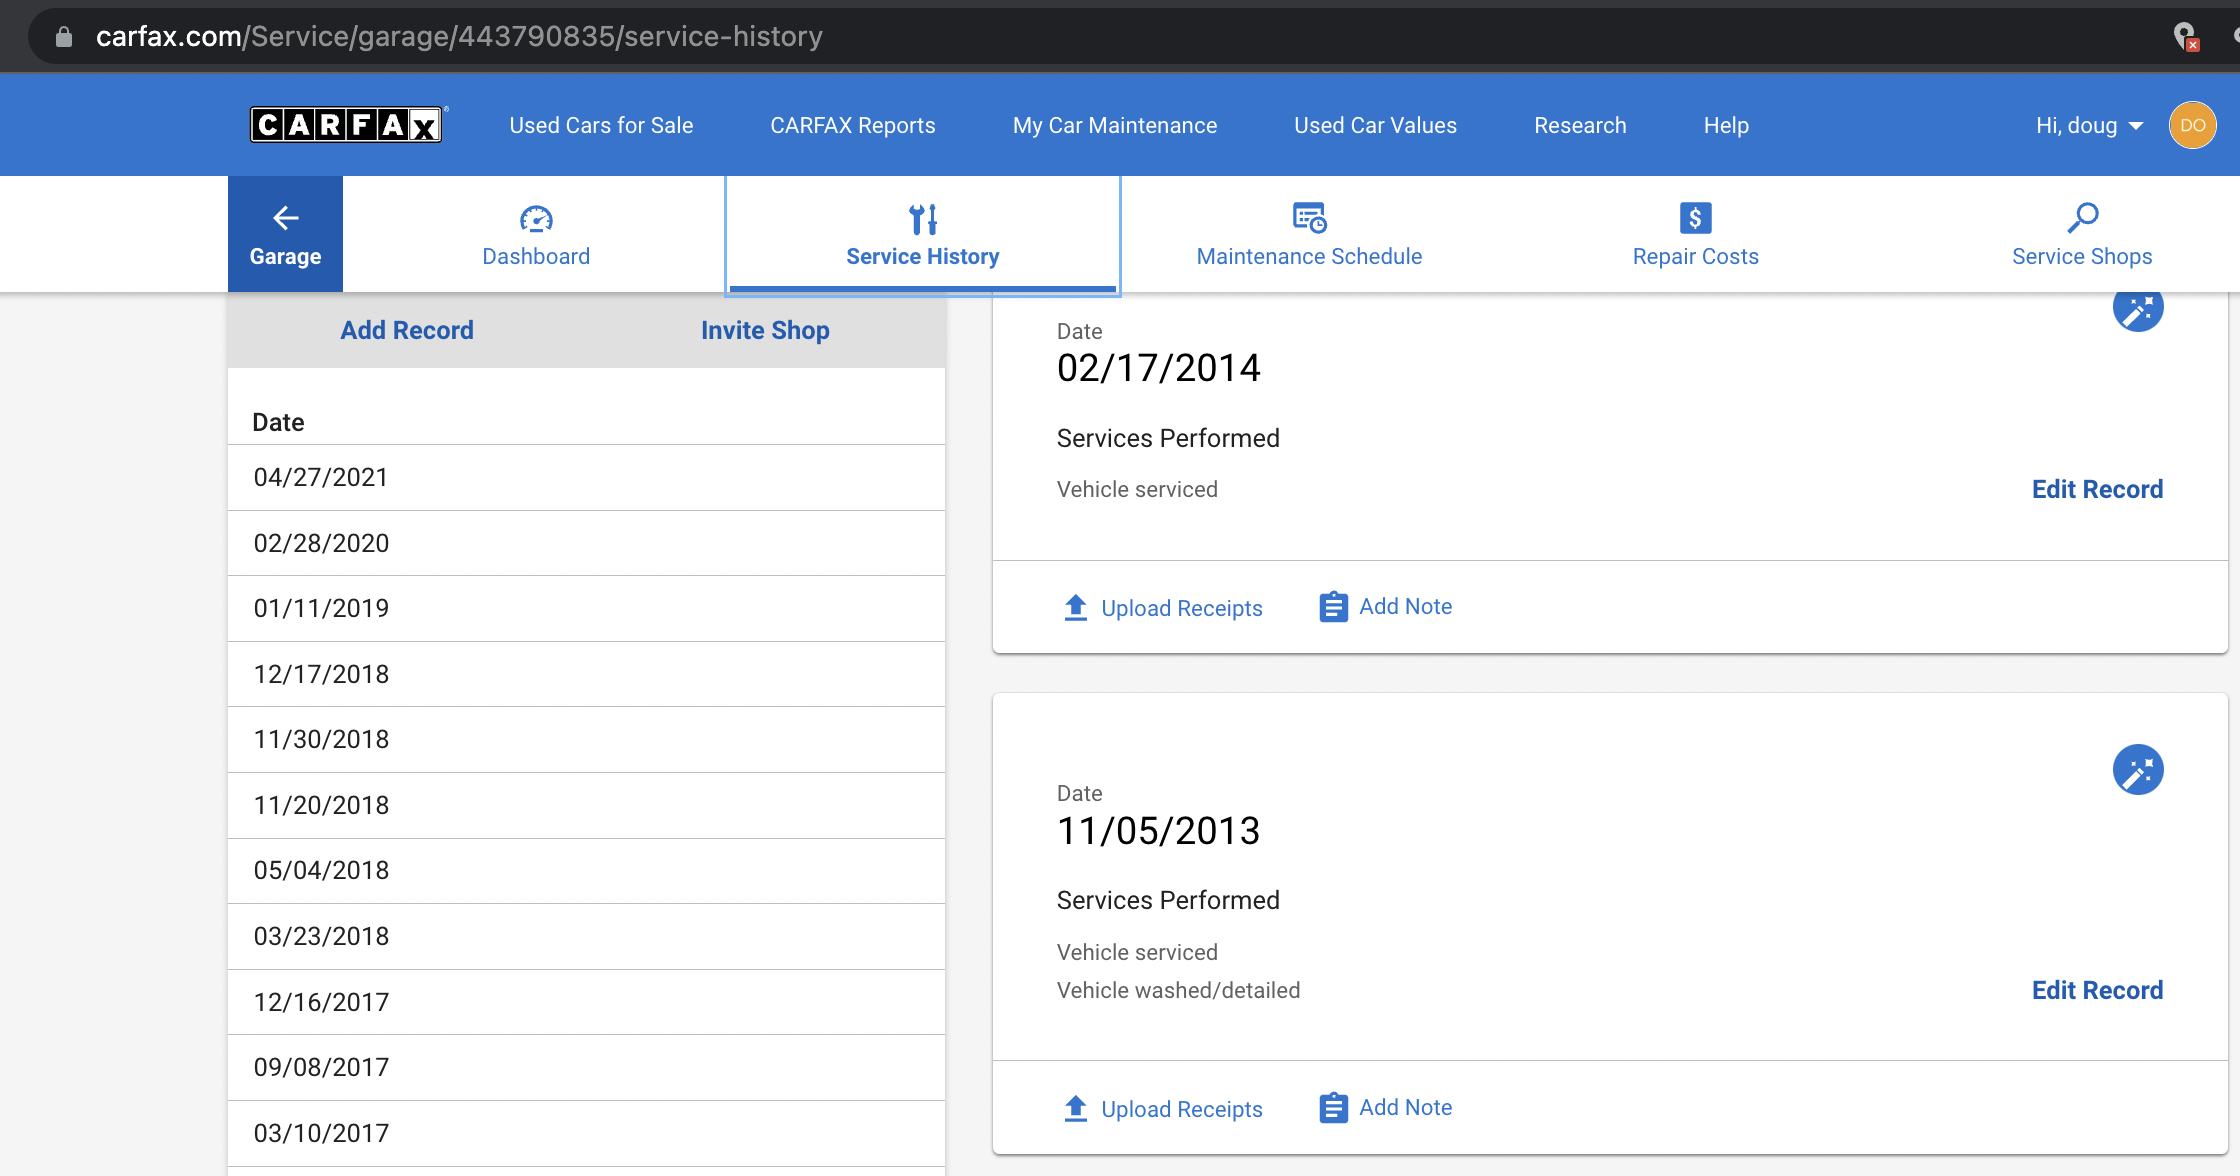Select the 12/16/2017 date row

pyautogui.click(x=587, y=1002)
